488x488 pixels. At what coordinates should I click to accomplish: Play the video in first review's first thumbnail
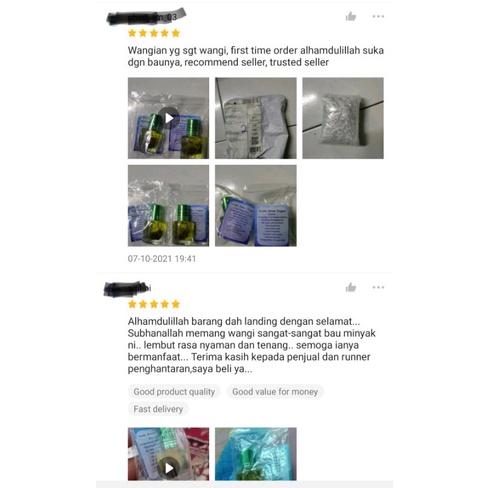pos(169,118)
